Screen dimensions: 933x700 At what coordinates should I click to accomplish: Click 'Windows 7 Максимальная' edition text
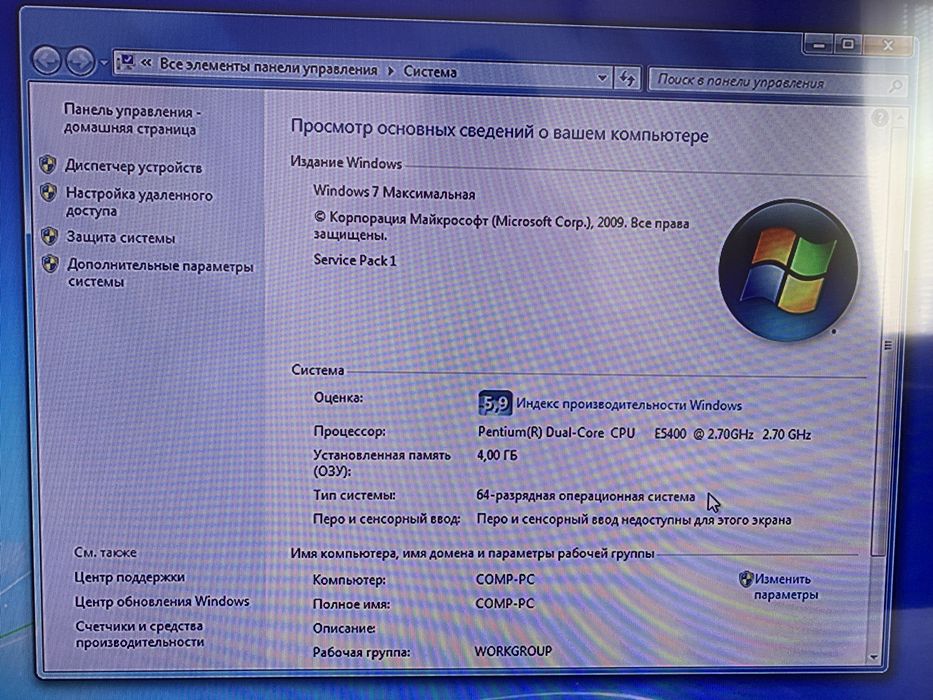tap(394, 193)
